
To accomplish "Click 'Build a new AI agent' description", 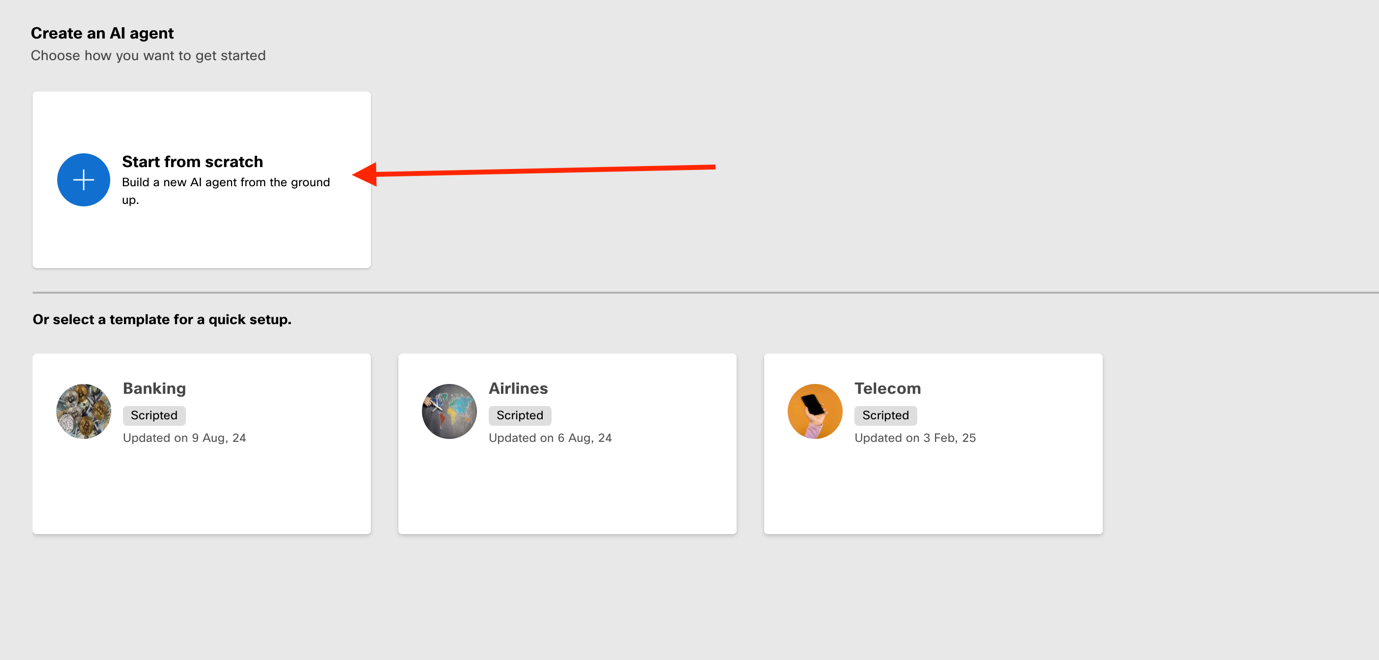I will [225, 190].
